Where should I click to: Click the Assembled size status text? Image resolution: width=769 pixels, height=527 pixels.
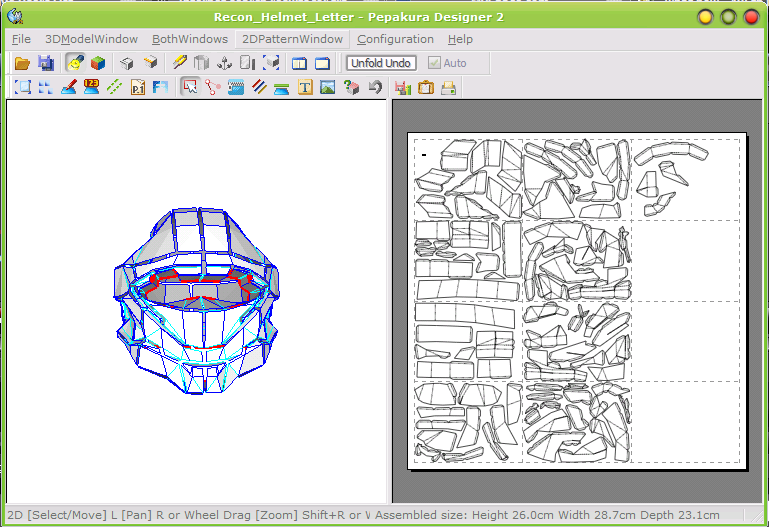click(547, 515)
